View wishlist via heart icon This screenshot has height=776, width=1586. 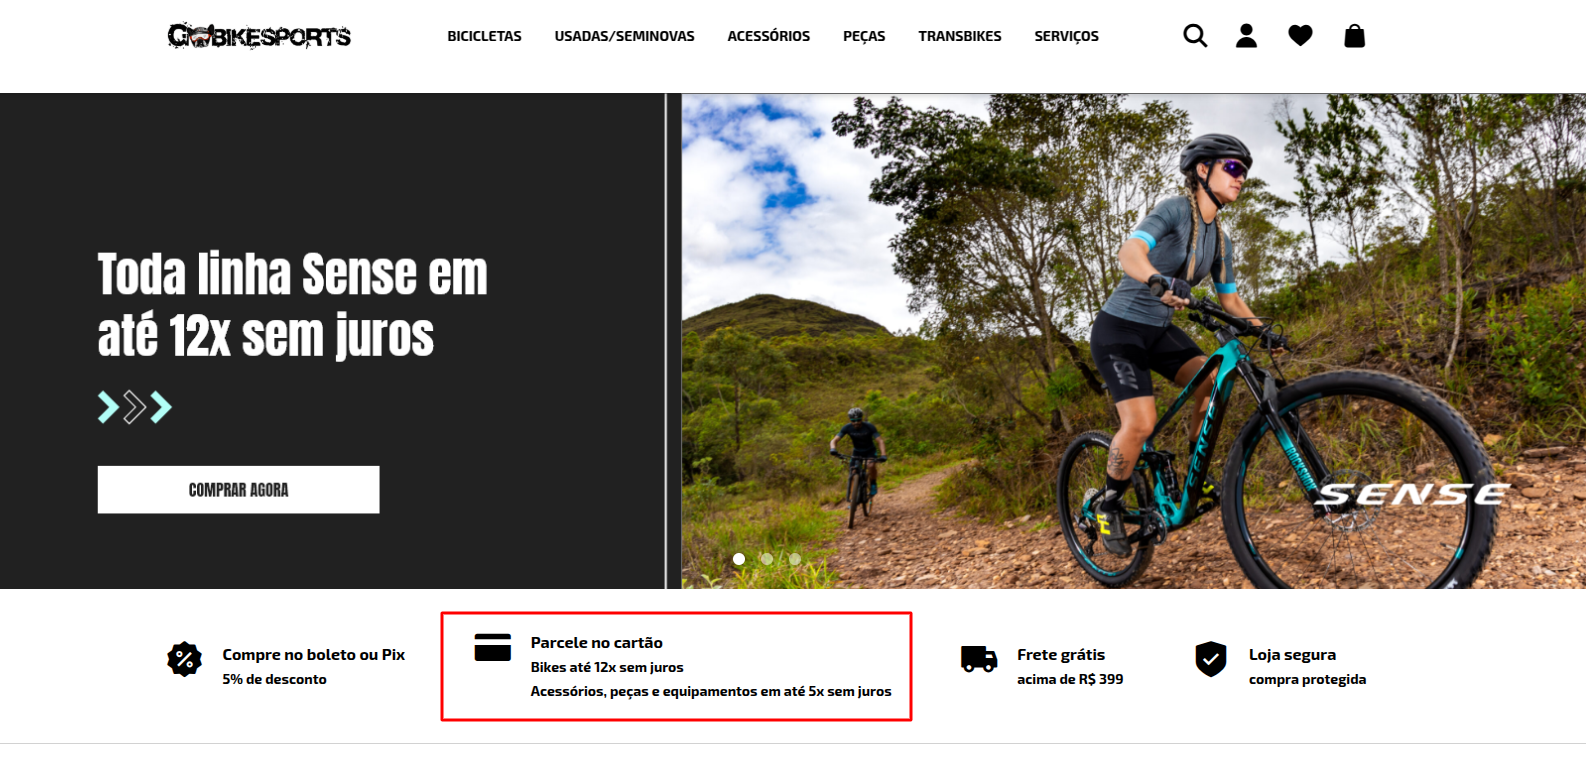pos(1300,36)
